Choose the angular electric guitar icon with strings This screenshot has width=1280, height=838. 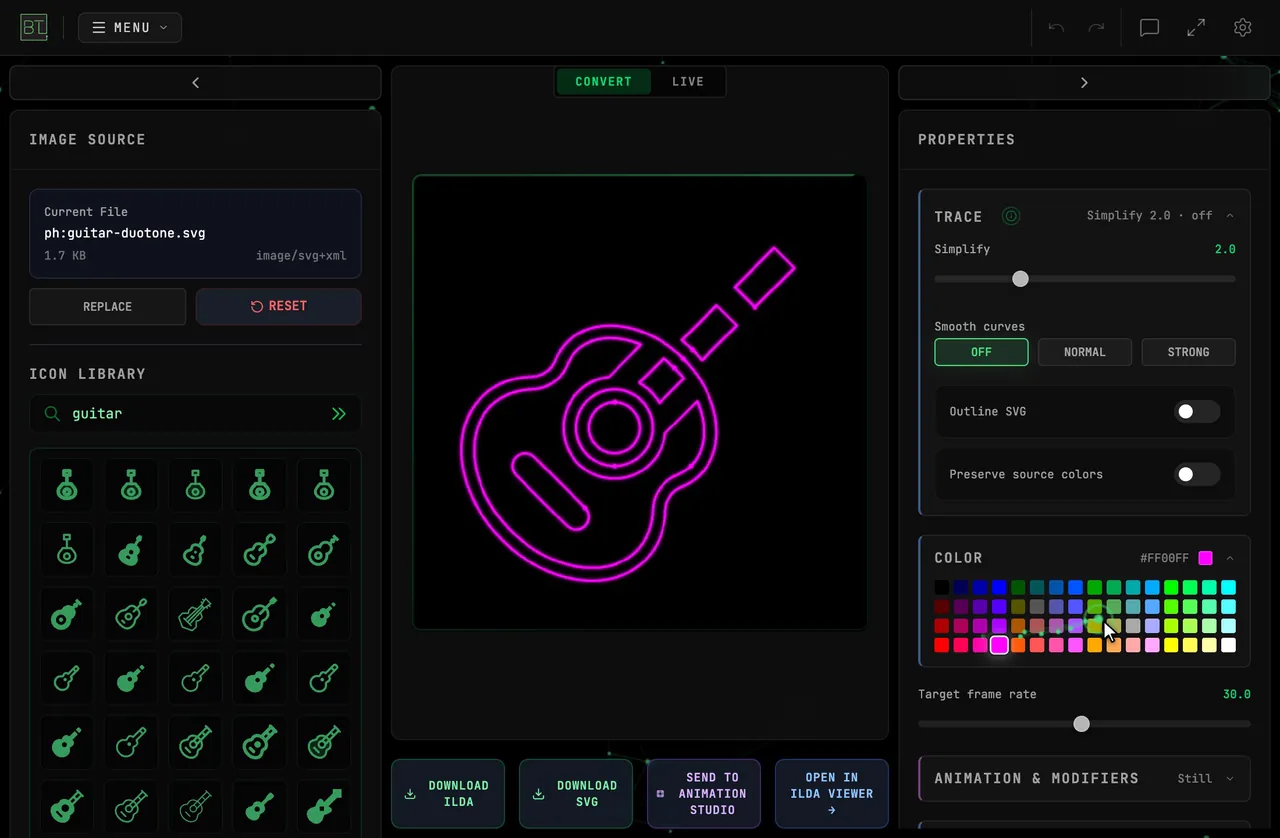pyautogui.click(x=195, y=614)
